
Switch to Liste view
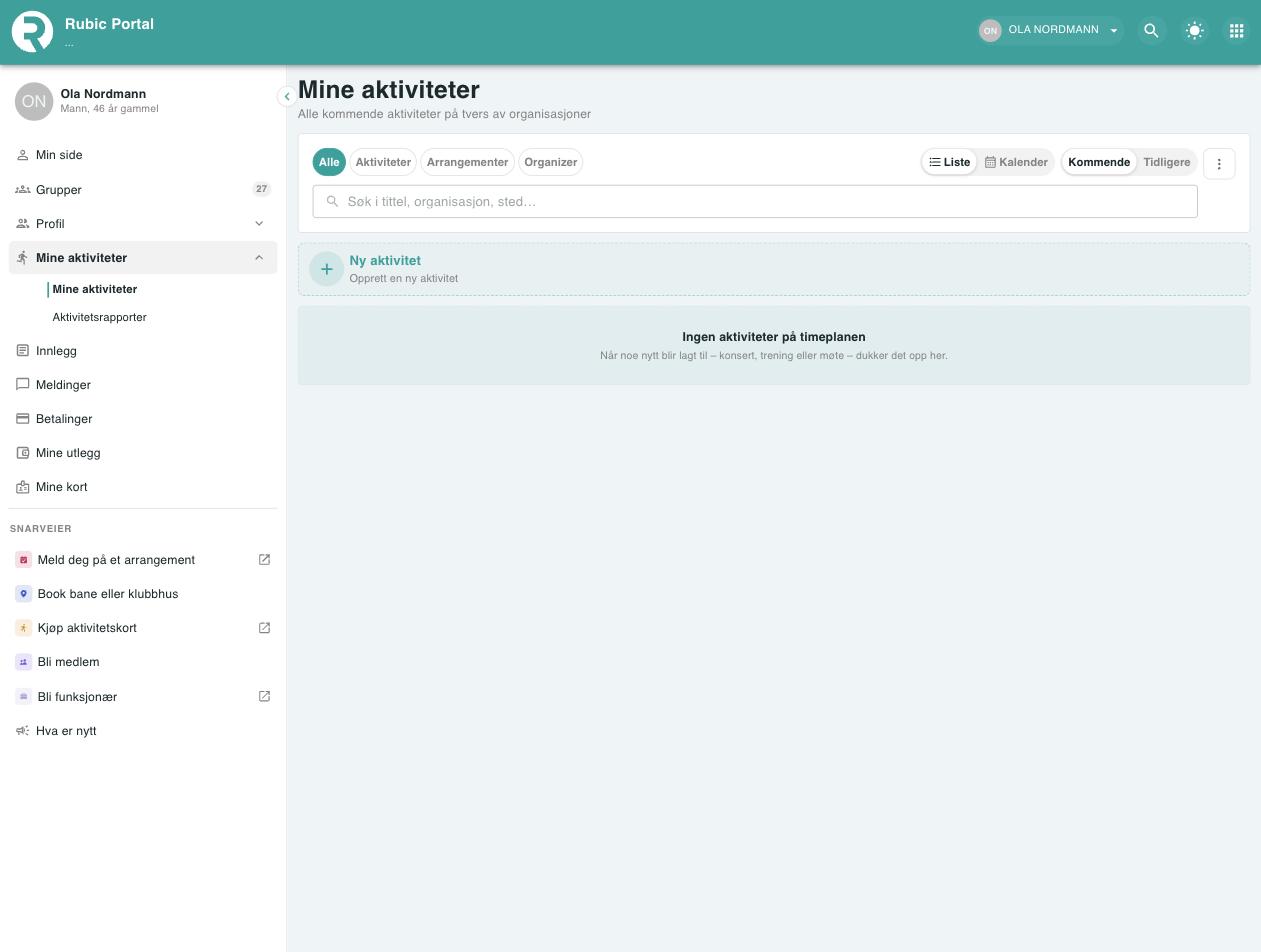tap(949, 162)
